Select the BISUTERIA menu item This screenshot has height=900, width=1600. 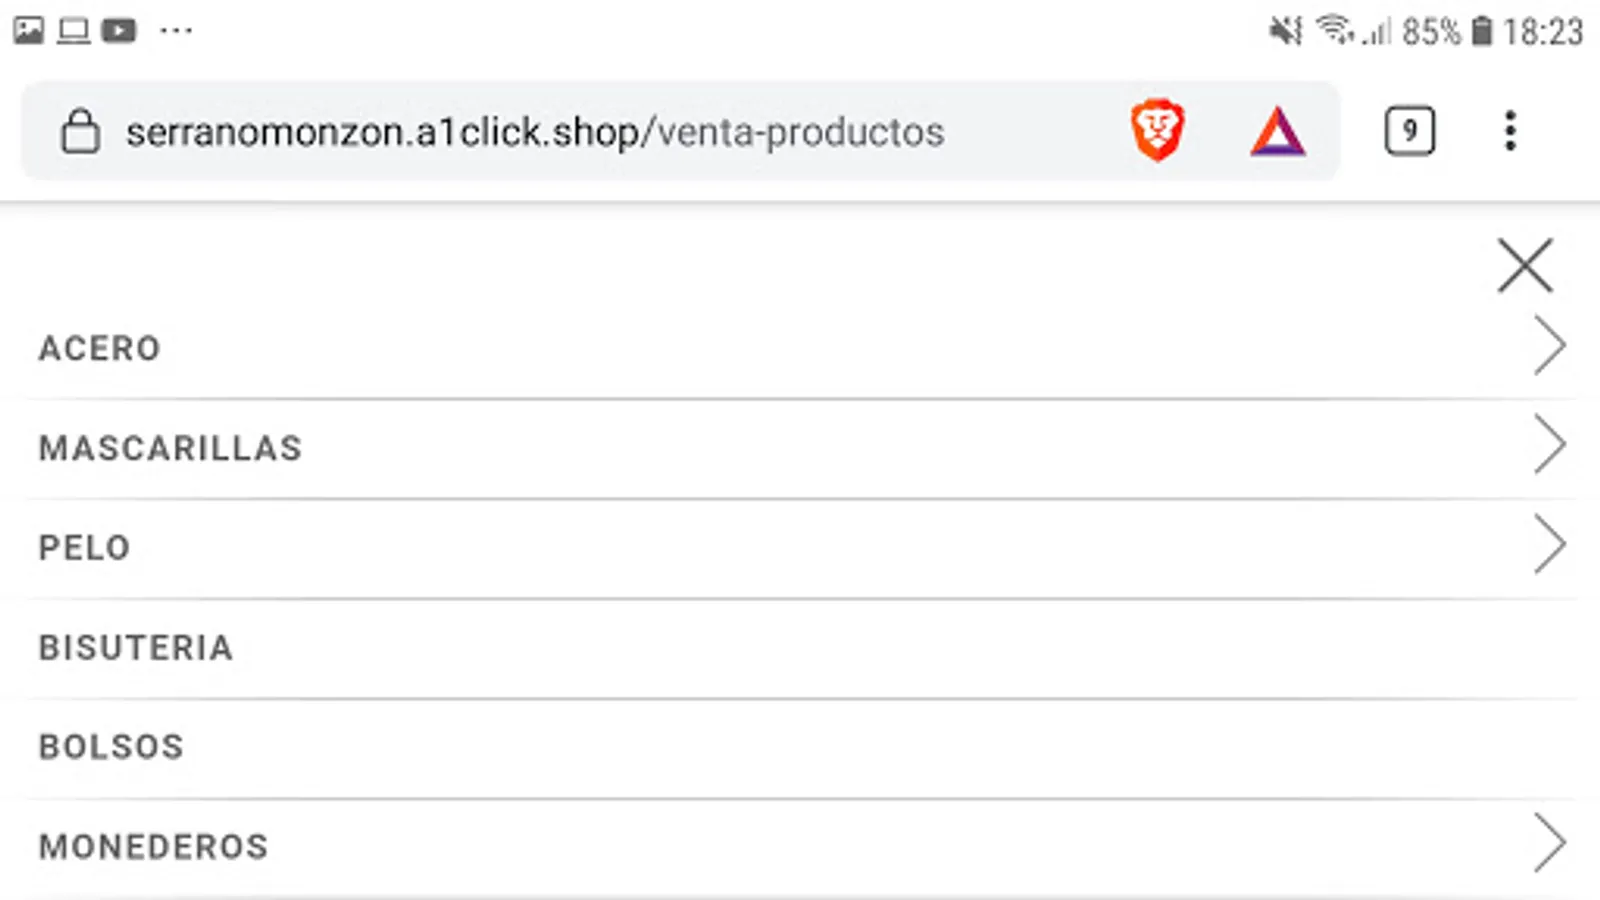[136, 648]
